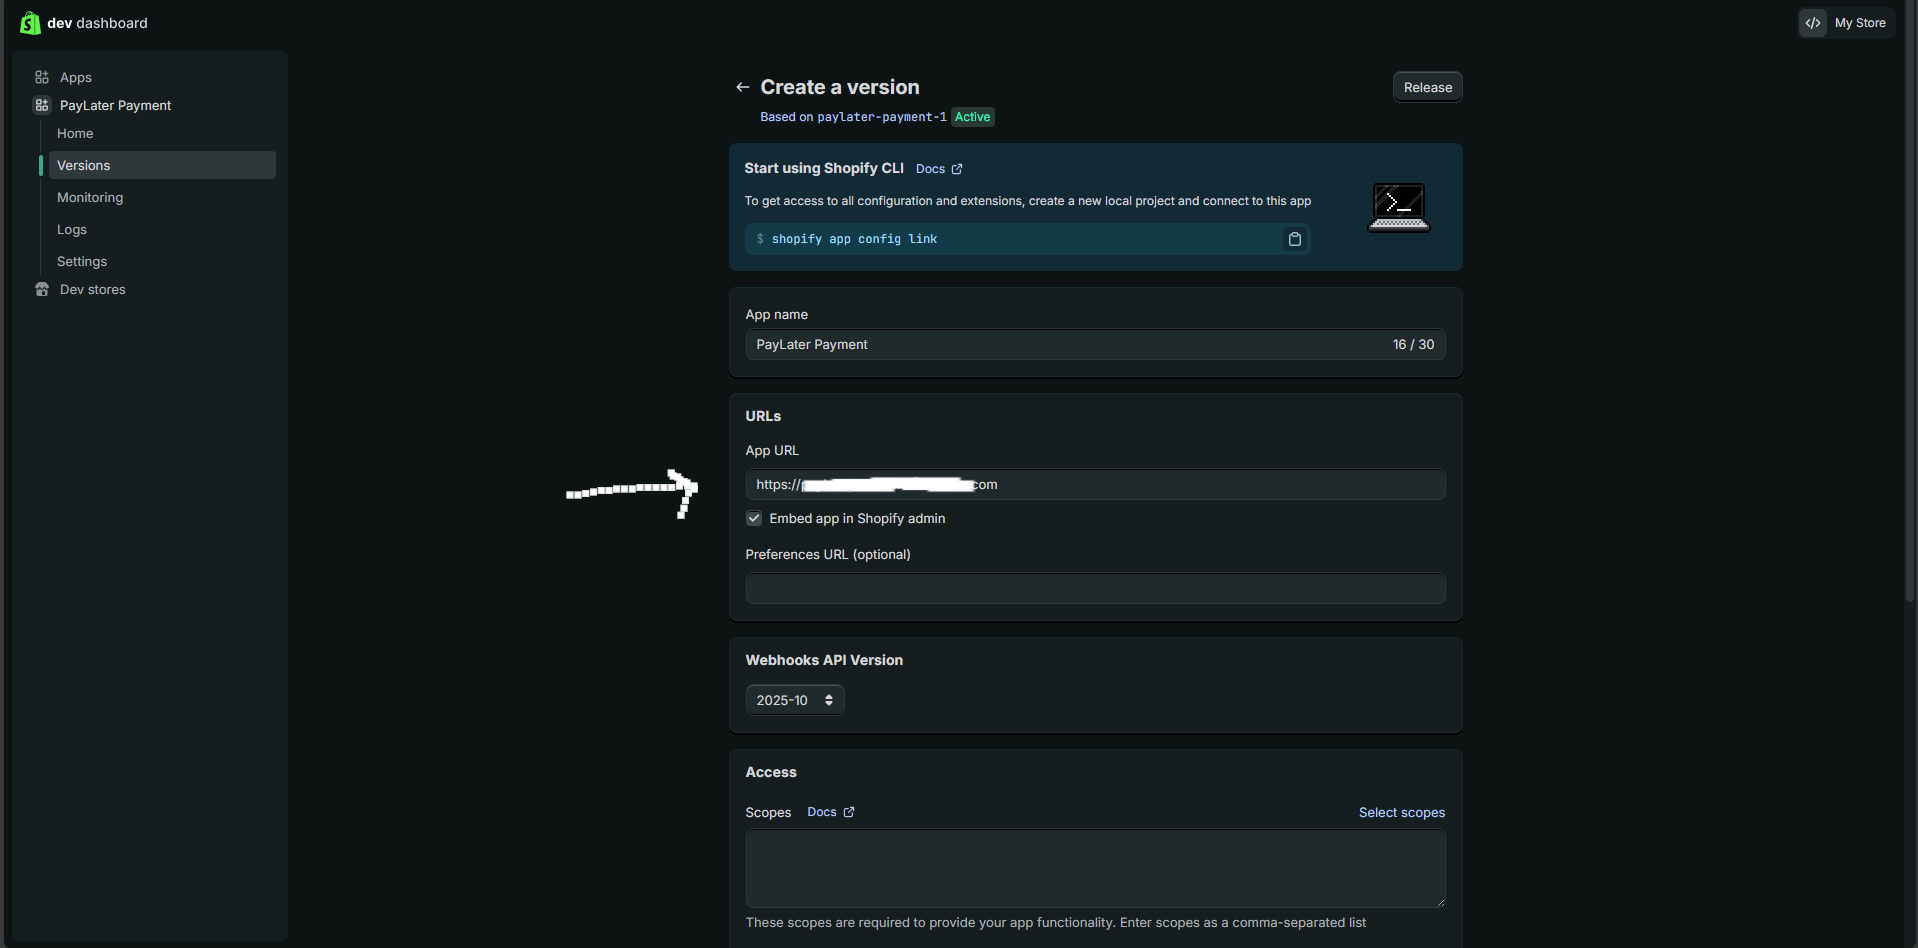Click the 'Access' section heading
The image size is (1918, 948).
[771, 772]
